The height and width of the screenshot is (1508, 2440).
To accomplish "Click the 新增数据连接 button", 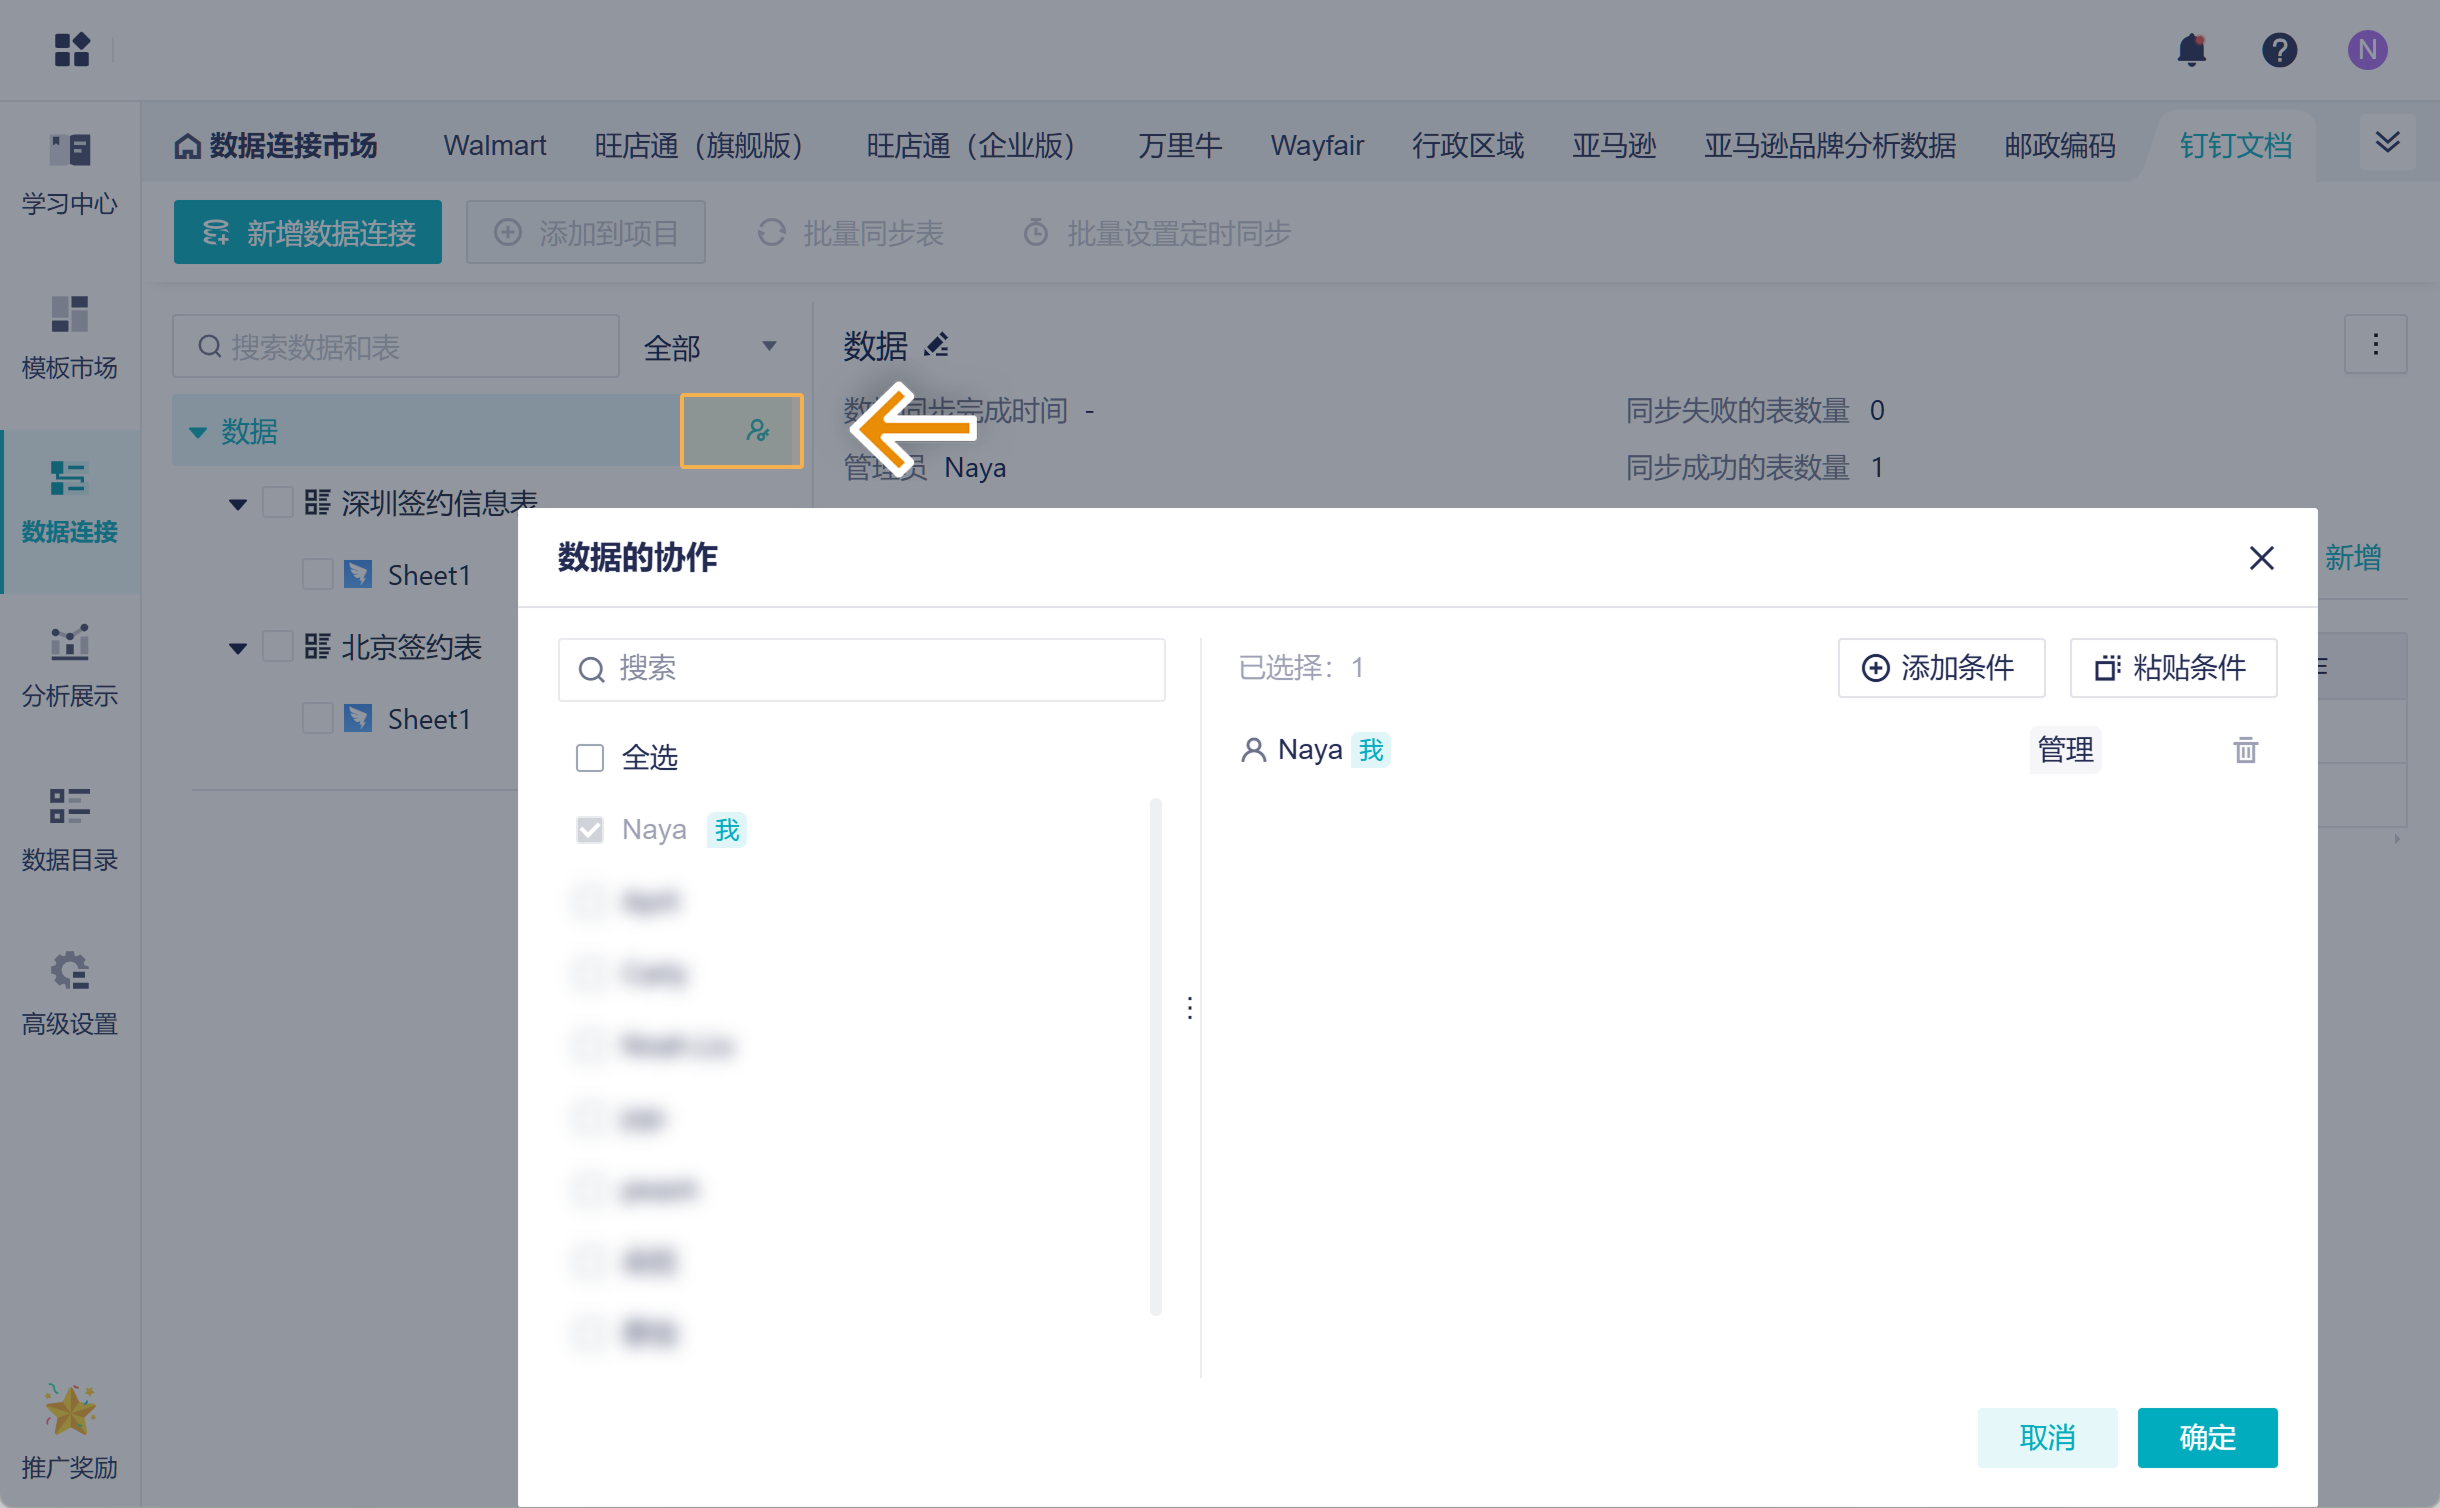I will pyautogui.click(x=307, y=232).
